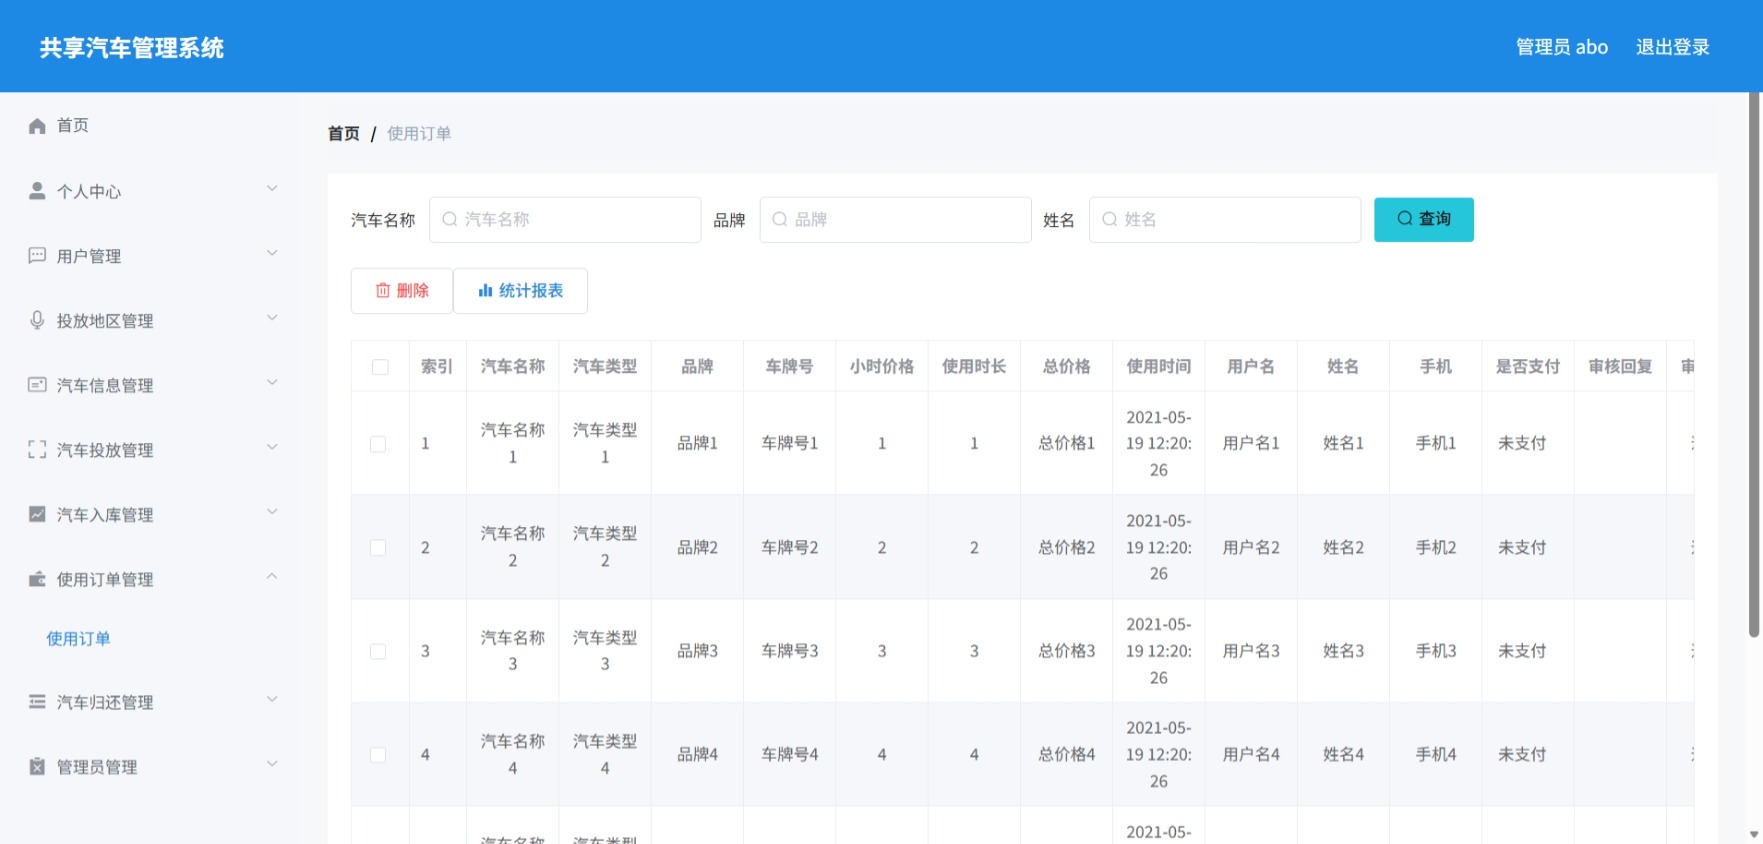Viewport: 1763px width, 844px height.
Task: Click the trash icon on 删除 button
Action: click(x=383, y=291)
